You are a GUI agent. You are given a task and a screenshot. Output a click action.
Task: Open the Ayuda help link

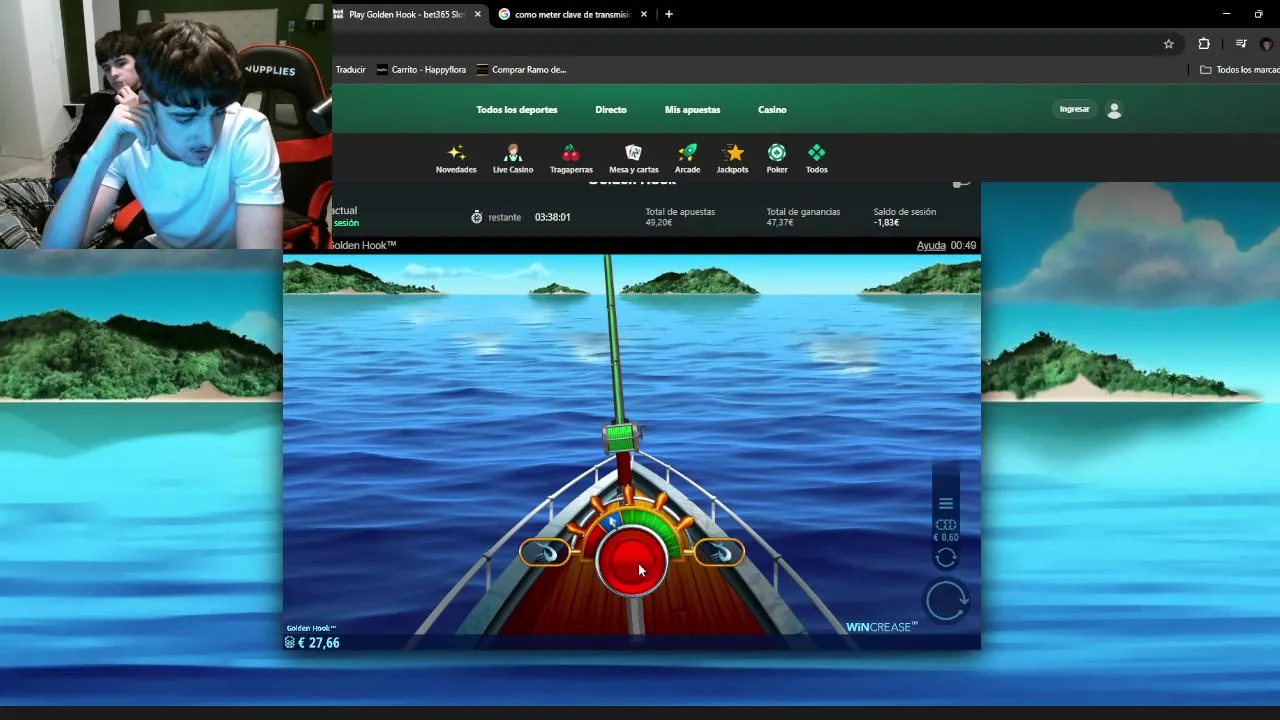pyautogui.click(x=931, y=245)
